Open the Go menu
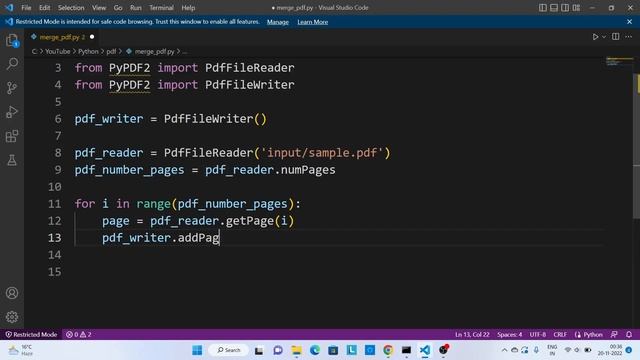Viewport: 640px width, 360px height. [118, 8]
